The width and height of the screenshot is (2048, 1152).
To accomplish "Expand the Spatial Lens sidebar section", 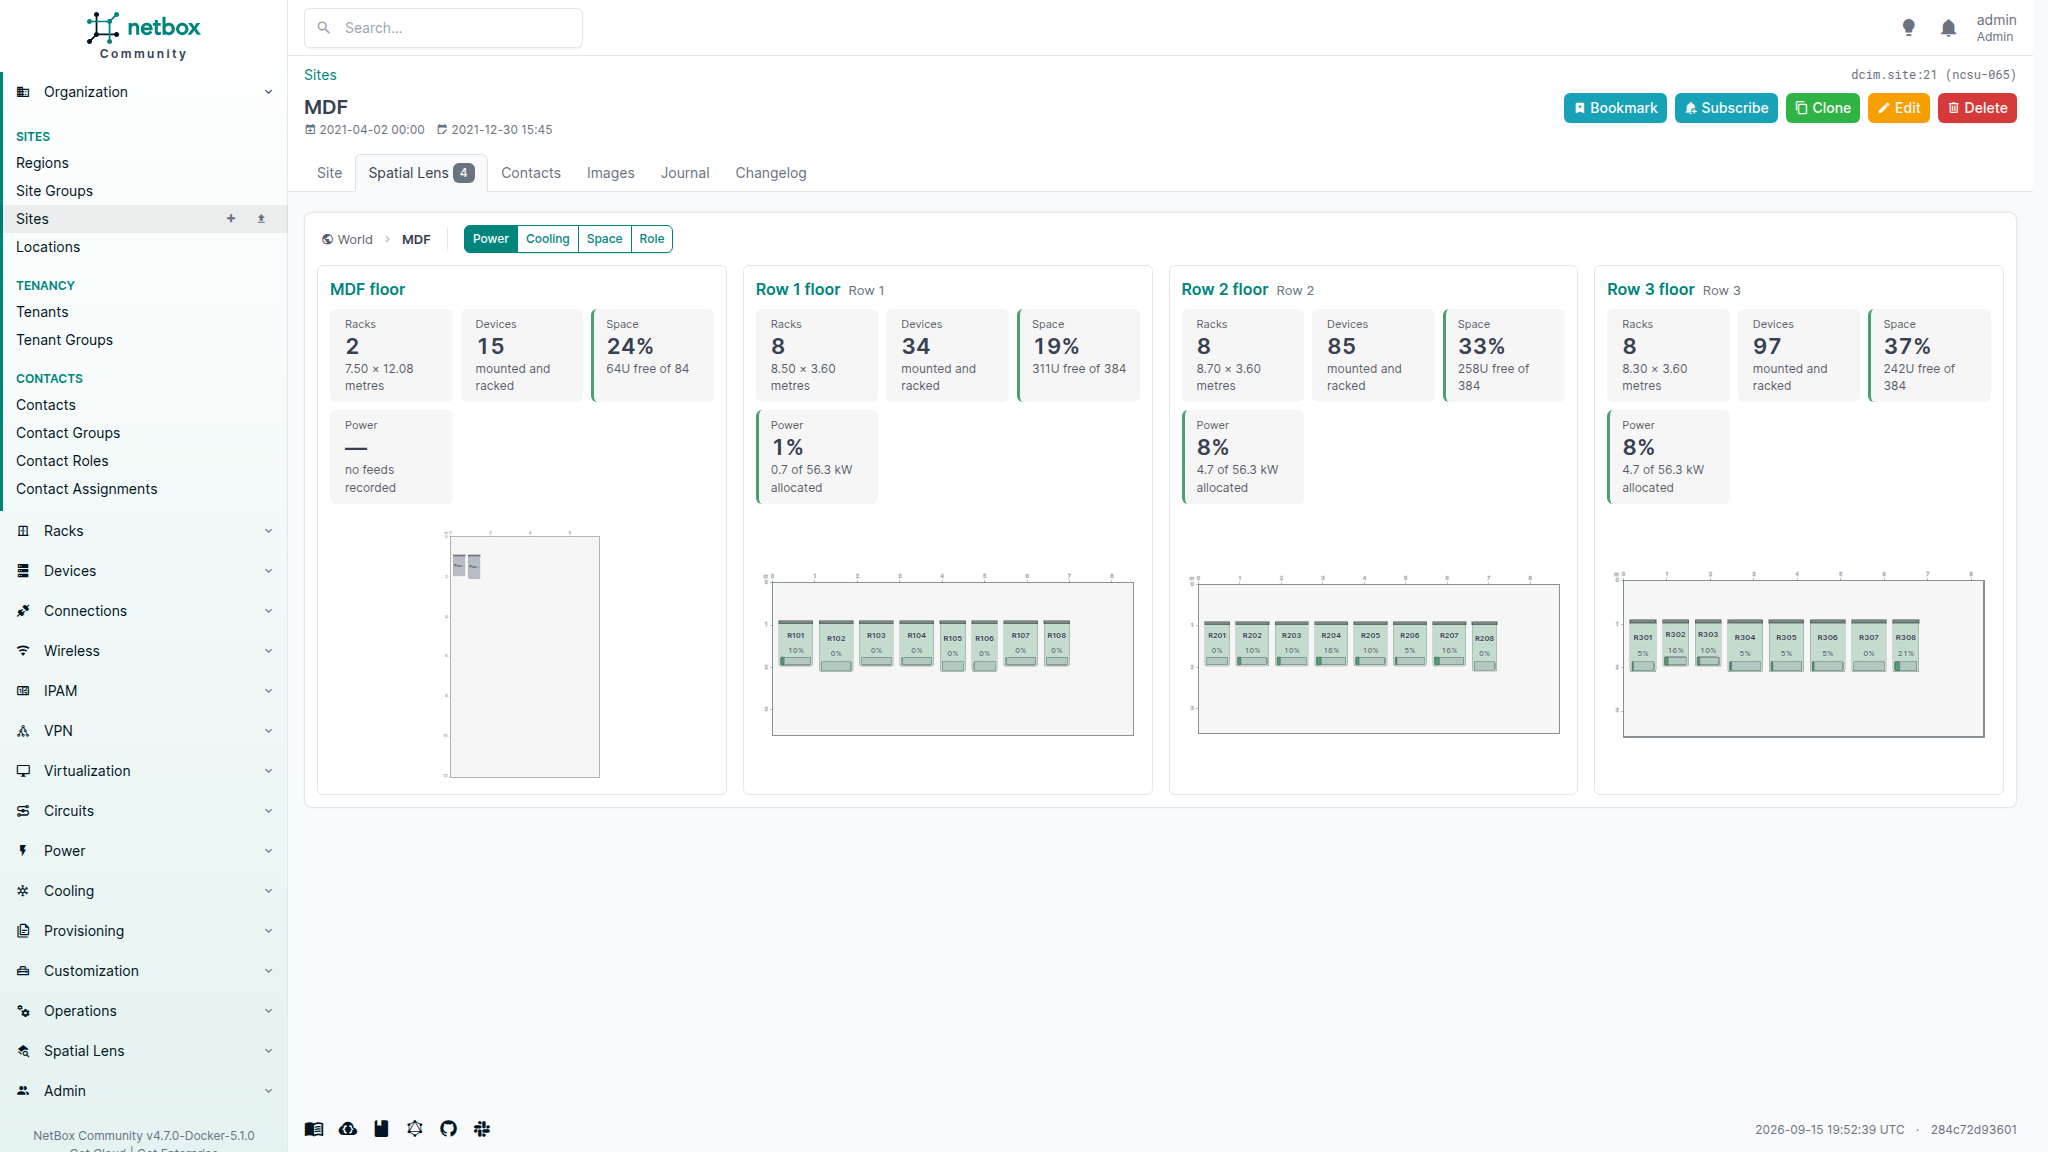I will [144, 1051].
